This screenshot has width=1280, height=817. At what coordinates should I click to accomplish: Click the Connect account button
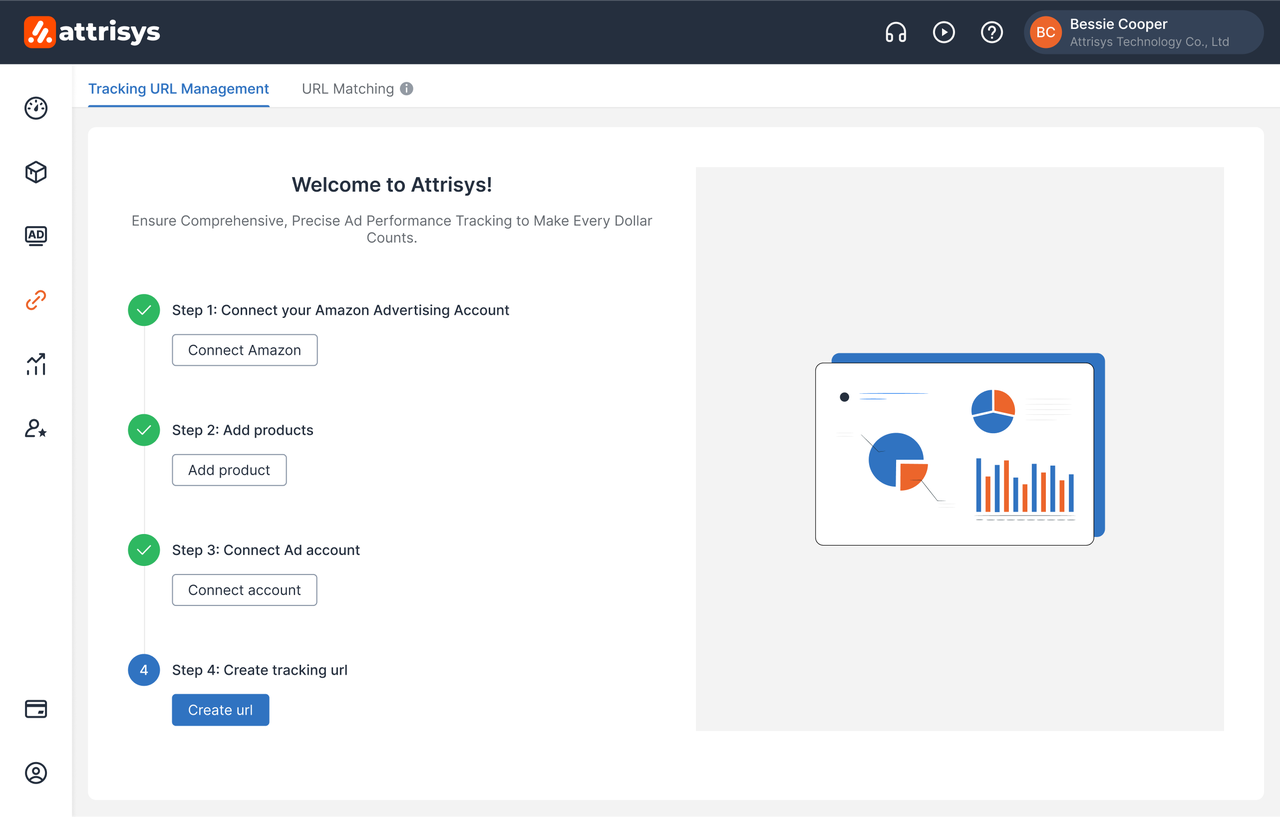coord(245,590)
